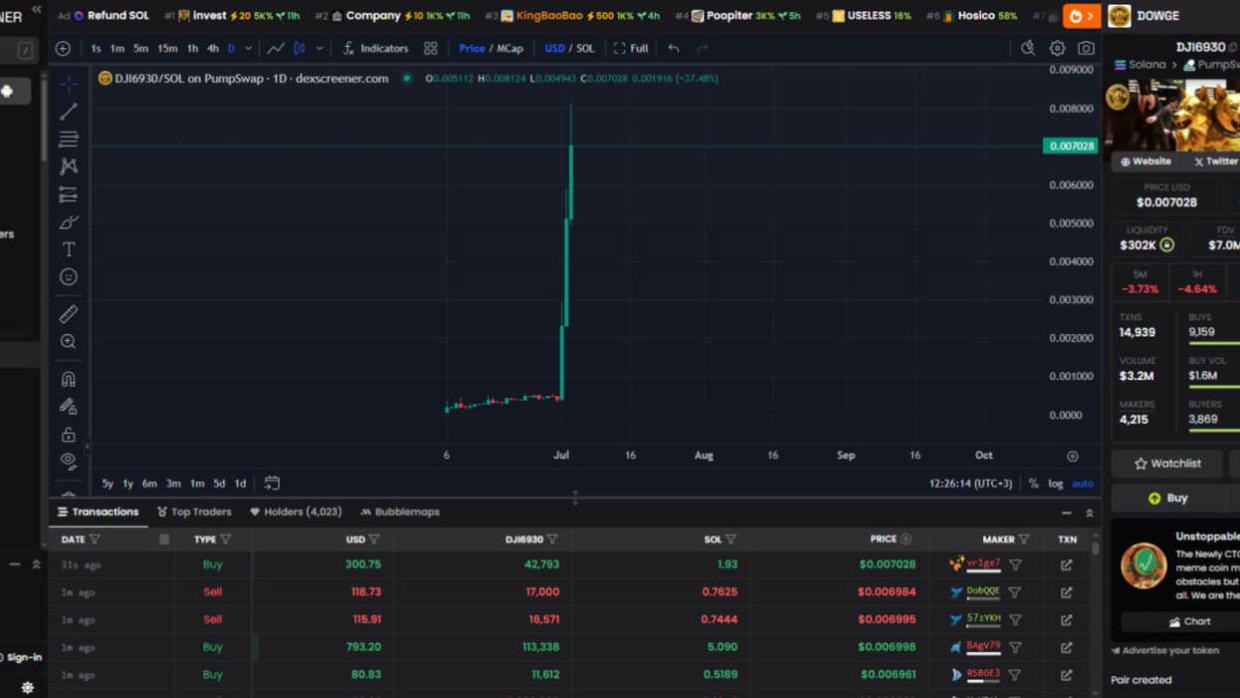Collapse the transactions panel with minus icon
Screen dimensions: 1240x698
click(1066, 513)
